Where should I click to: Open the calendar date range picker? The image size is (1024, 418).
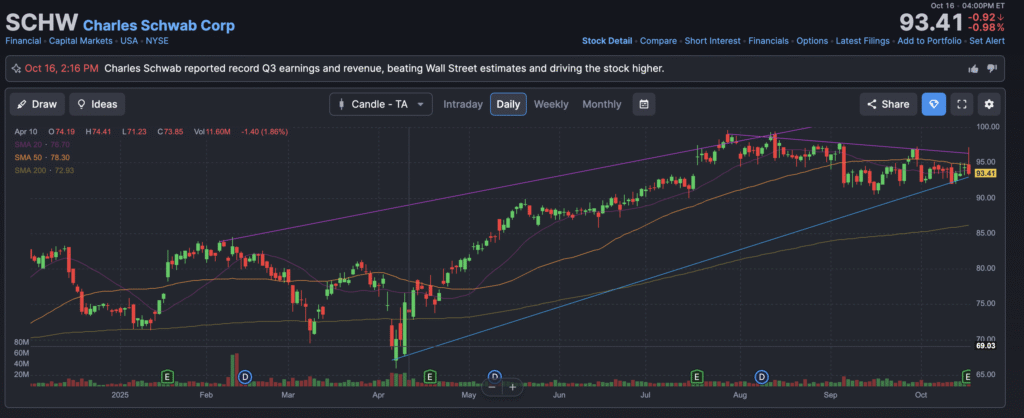click(645, 104)
